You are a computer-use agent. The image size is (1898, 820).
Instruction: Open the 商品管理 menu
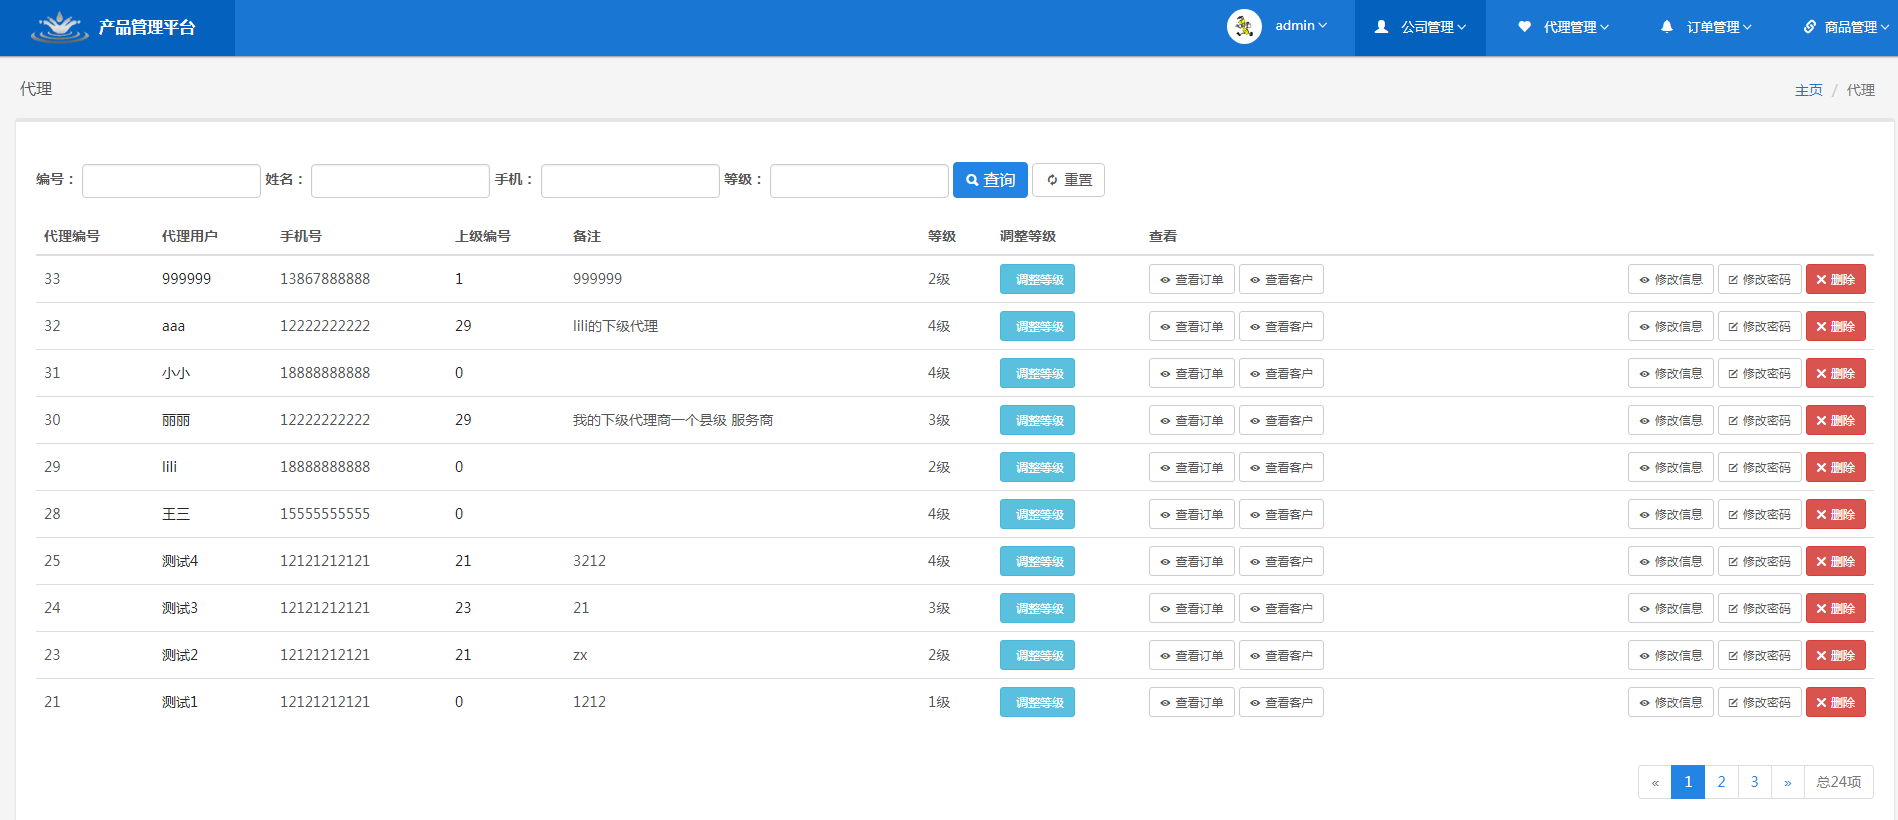[1846, 27]
